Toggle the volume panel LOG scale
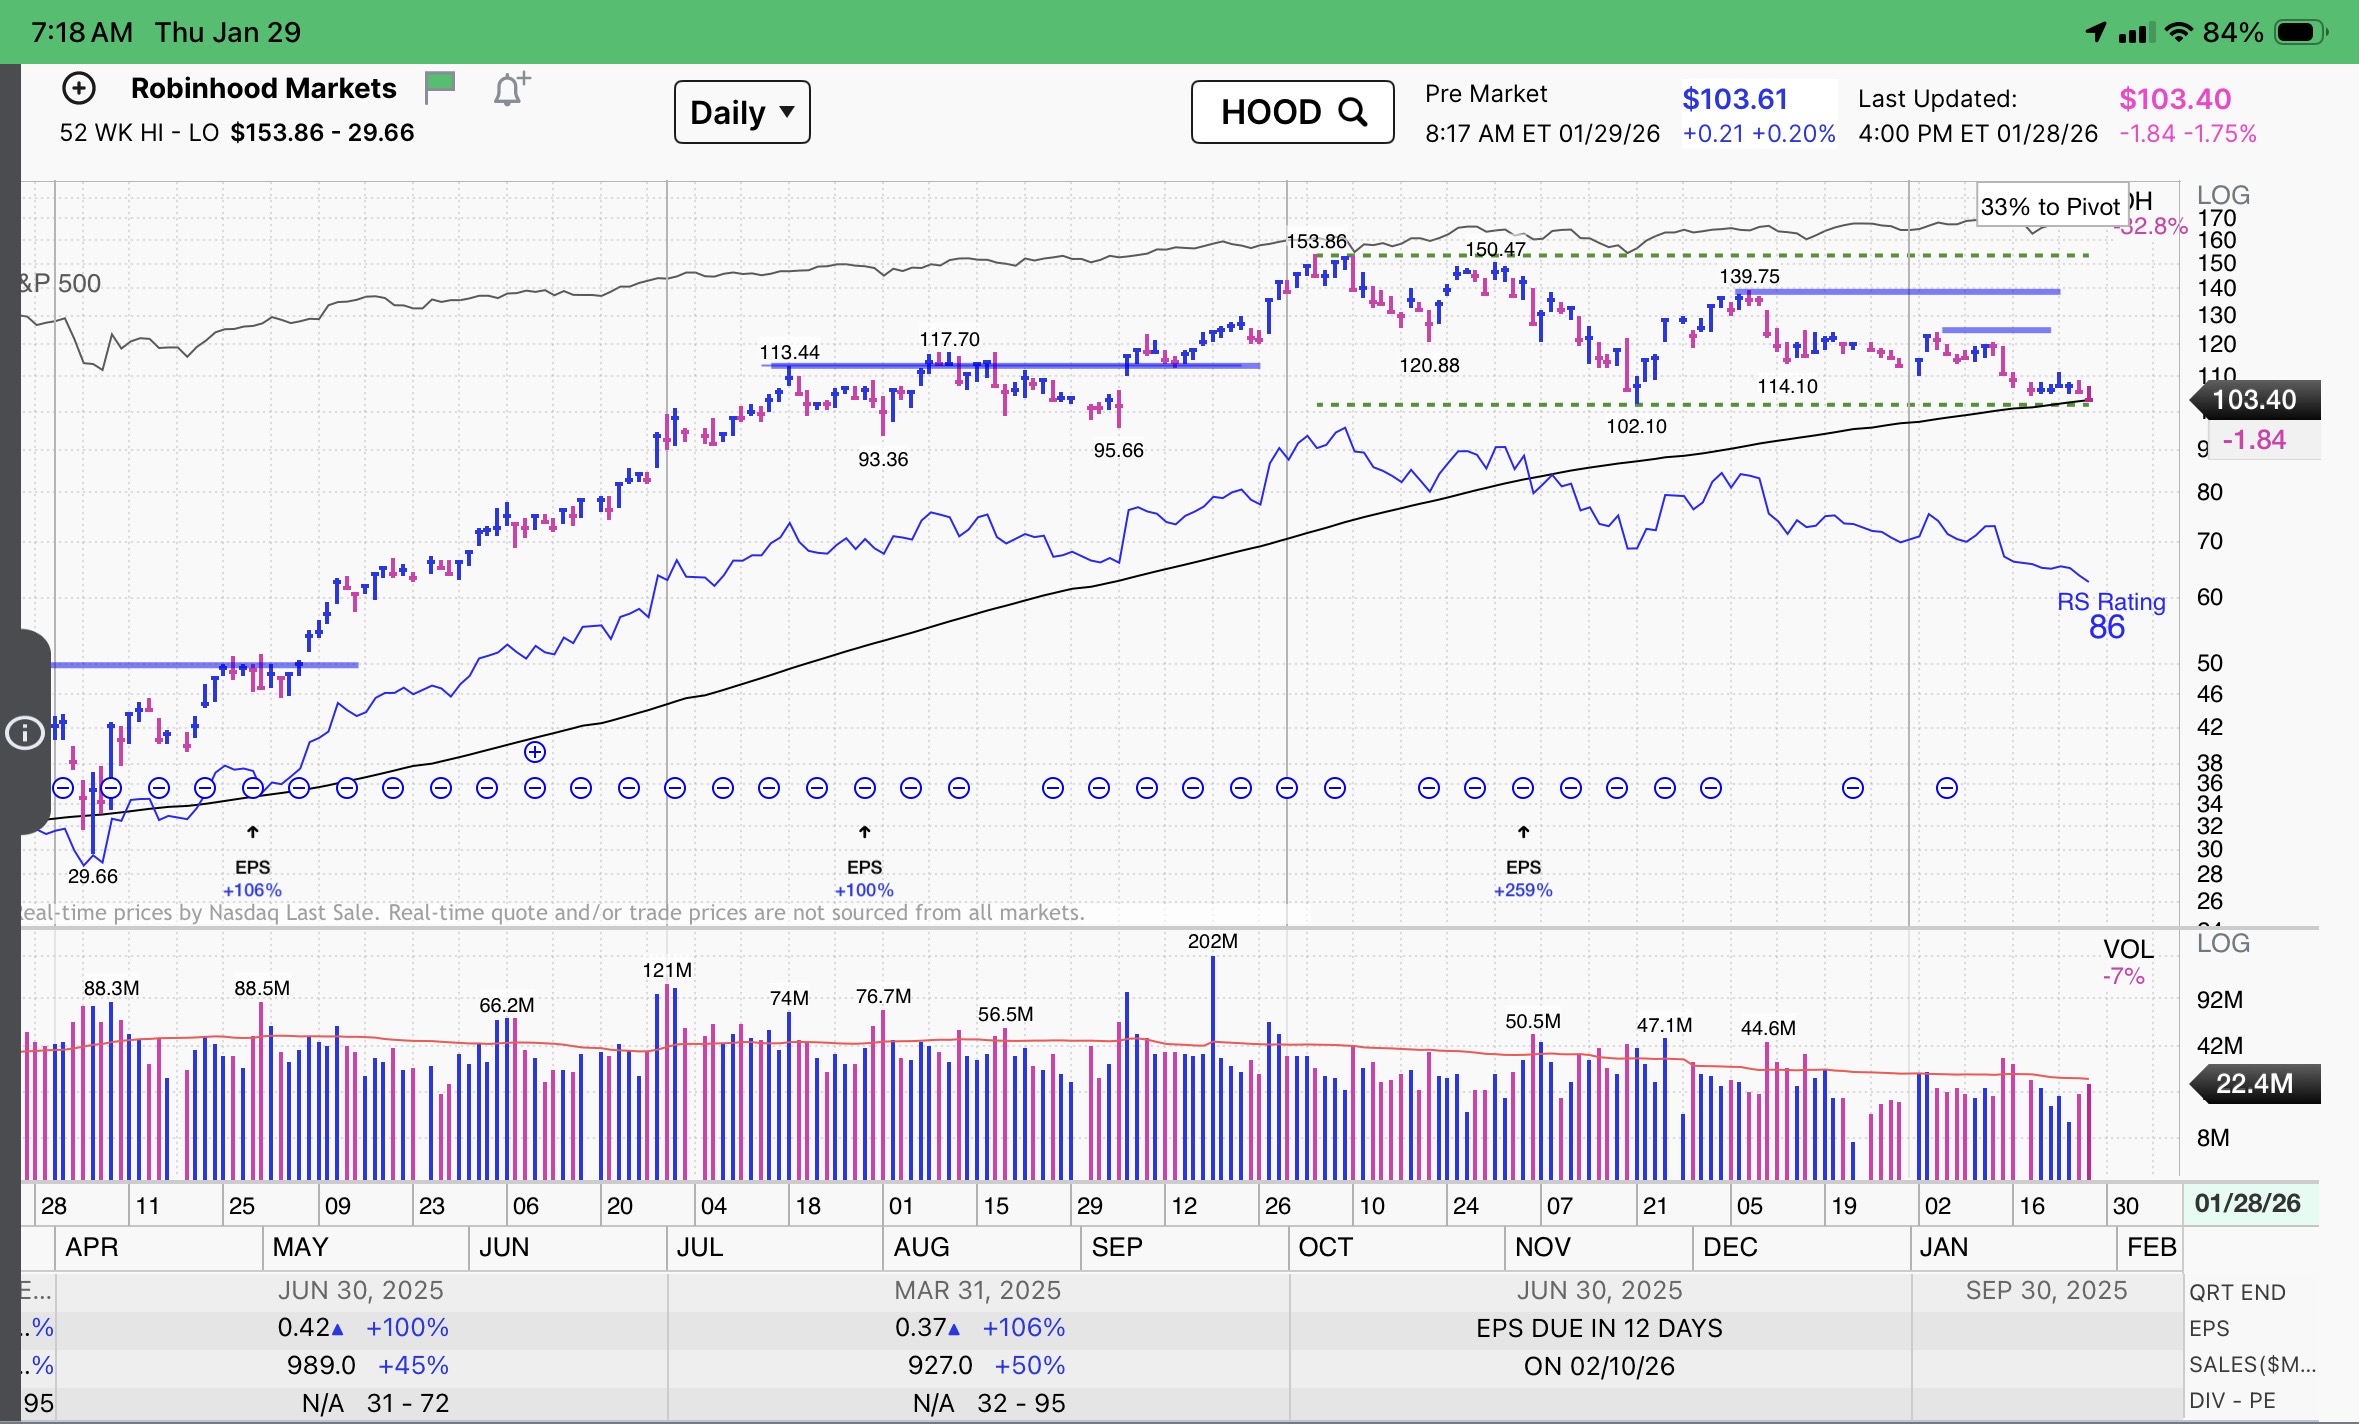2359x1424 pixels. pyautogui.click(x=2223, y=943)
